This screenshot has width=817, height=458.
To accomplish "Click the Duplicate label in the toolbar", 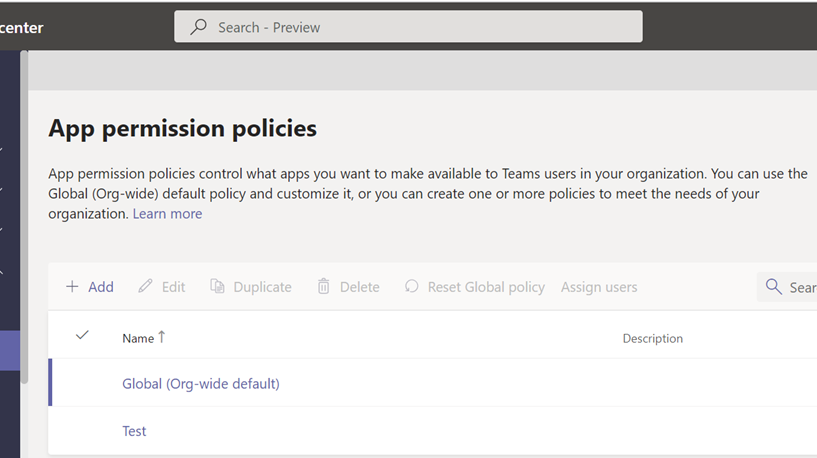I will point(262,287).
